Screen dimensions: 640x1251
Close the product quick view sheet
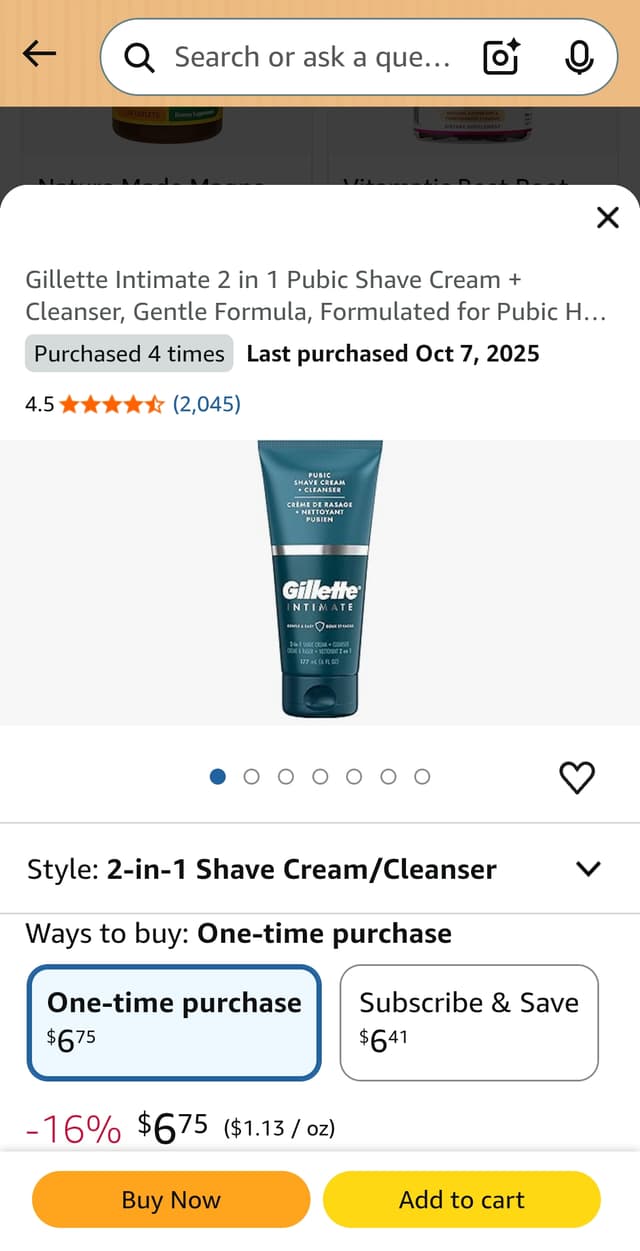607,217
